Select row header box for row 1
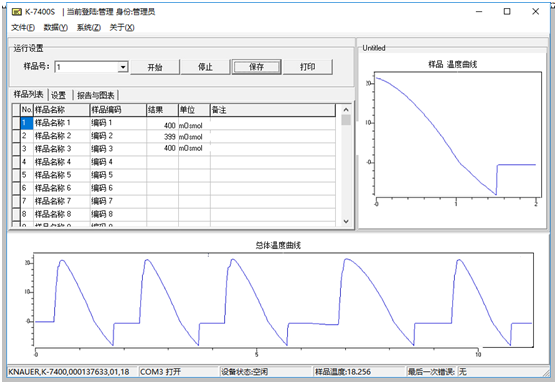This screenshot has width=557, height=384. point(16,123)
